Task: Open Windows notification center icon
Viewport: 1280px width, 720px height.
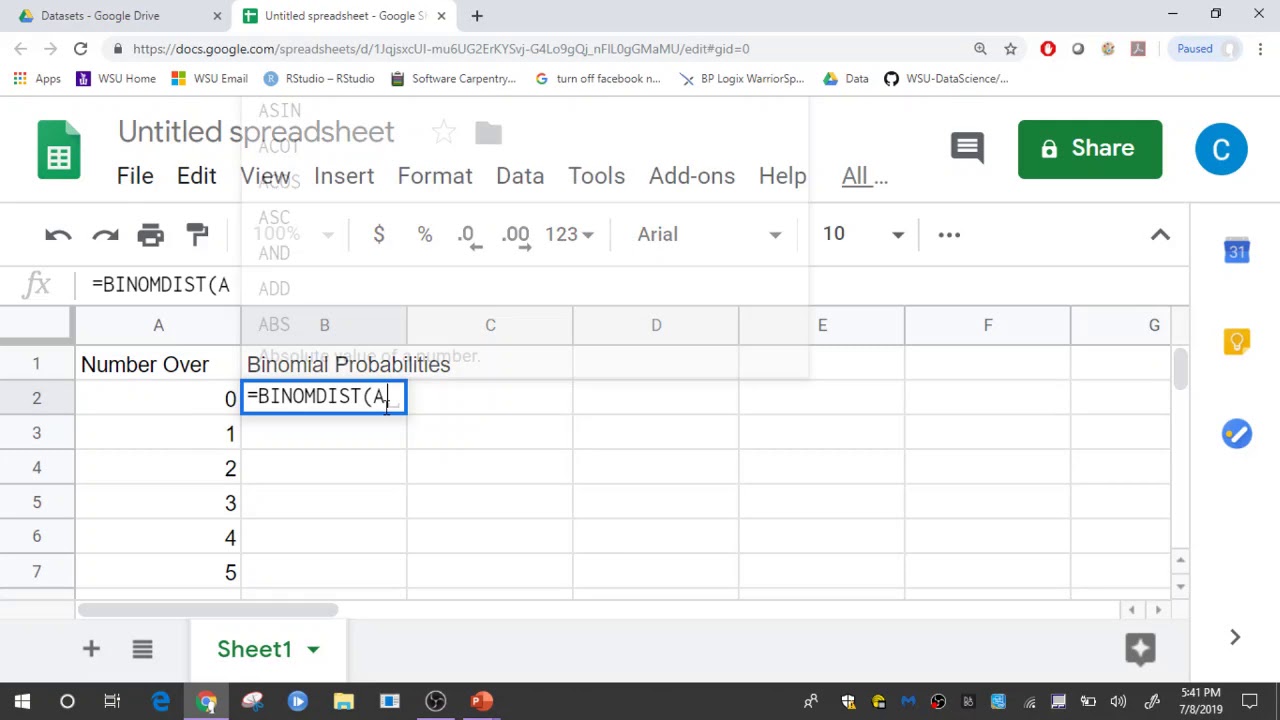Action: click(1250, 701)
